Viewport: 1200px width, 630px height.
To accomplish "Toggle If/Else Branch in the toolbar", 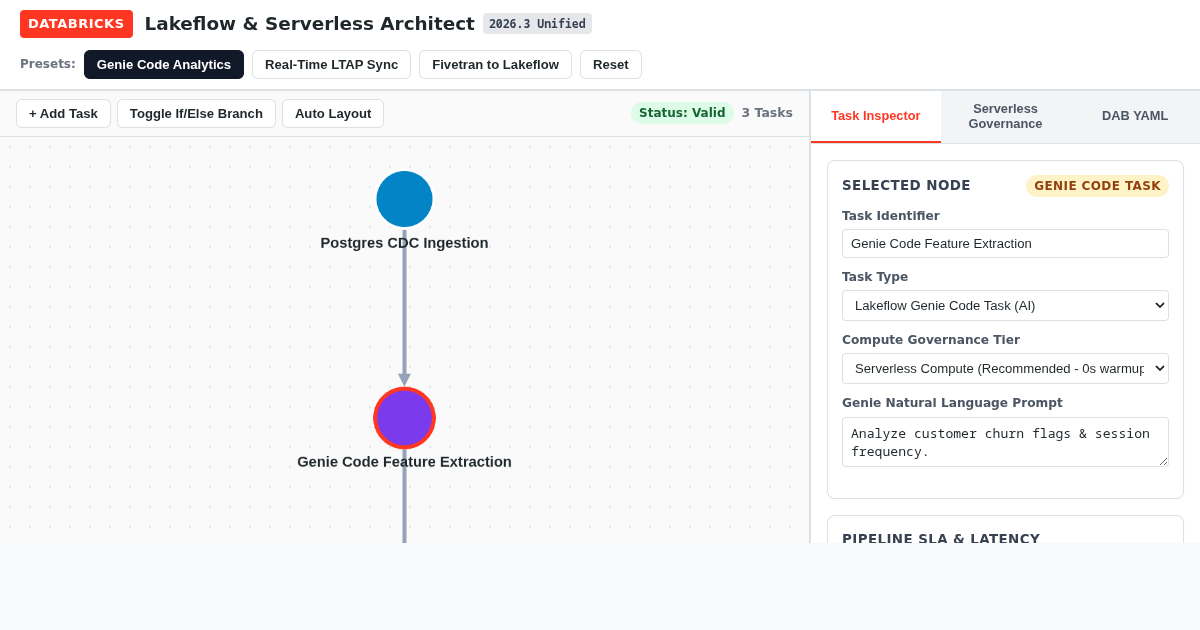I will (196, 113).
